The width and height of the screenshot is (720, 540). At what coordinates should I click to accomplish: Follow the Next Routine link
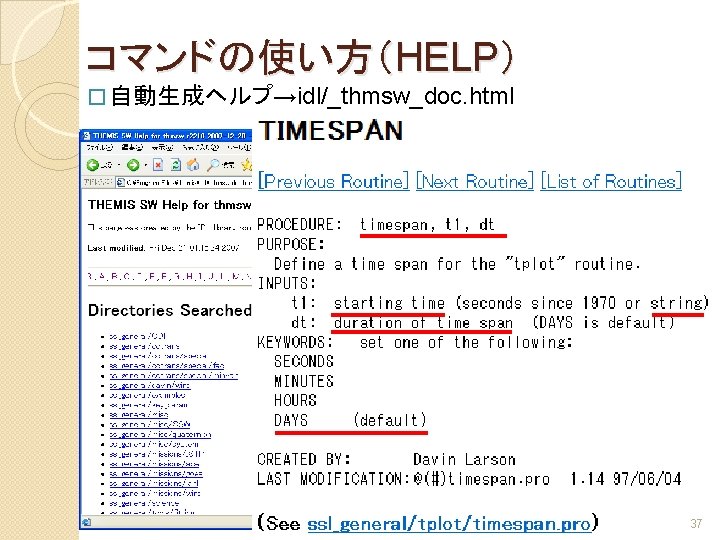click(x=475, y=181)
